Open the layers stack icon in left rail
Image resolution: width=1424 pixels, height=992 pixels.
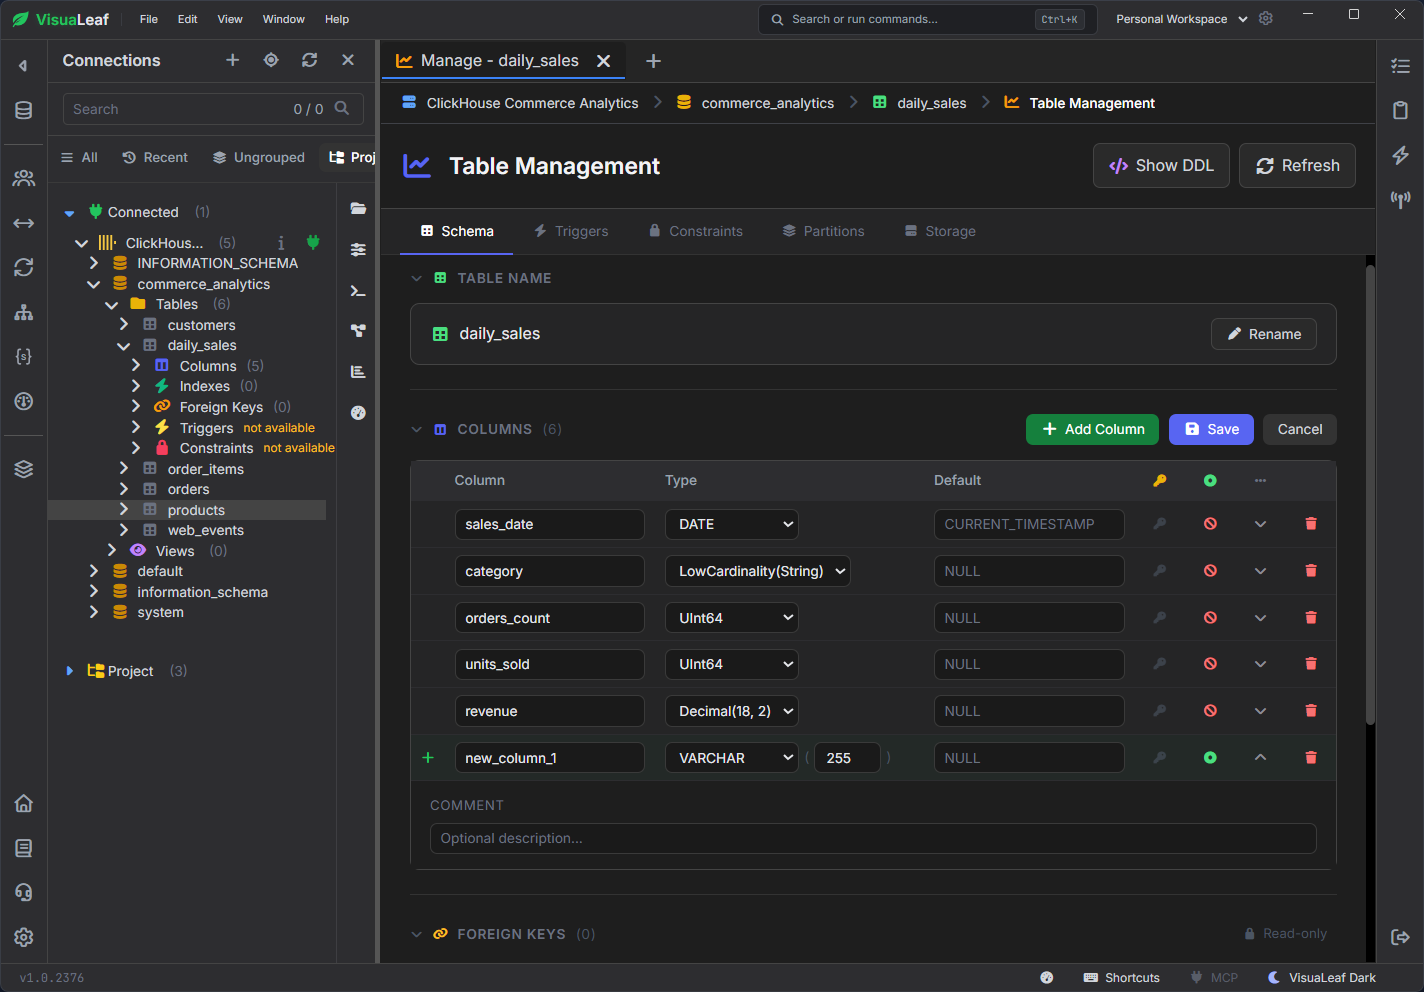(24, 469)
